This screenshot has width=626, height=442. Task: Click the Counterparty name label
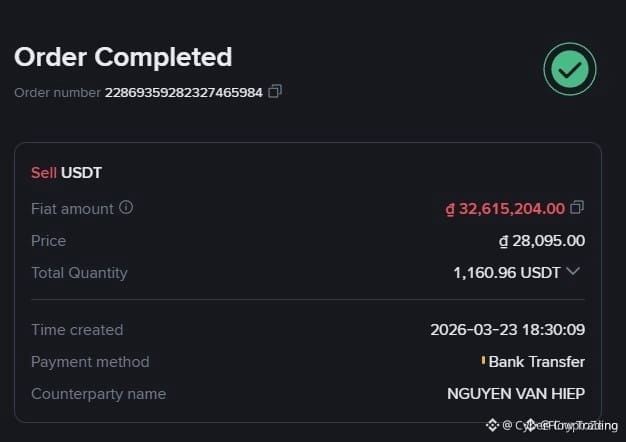98,394
